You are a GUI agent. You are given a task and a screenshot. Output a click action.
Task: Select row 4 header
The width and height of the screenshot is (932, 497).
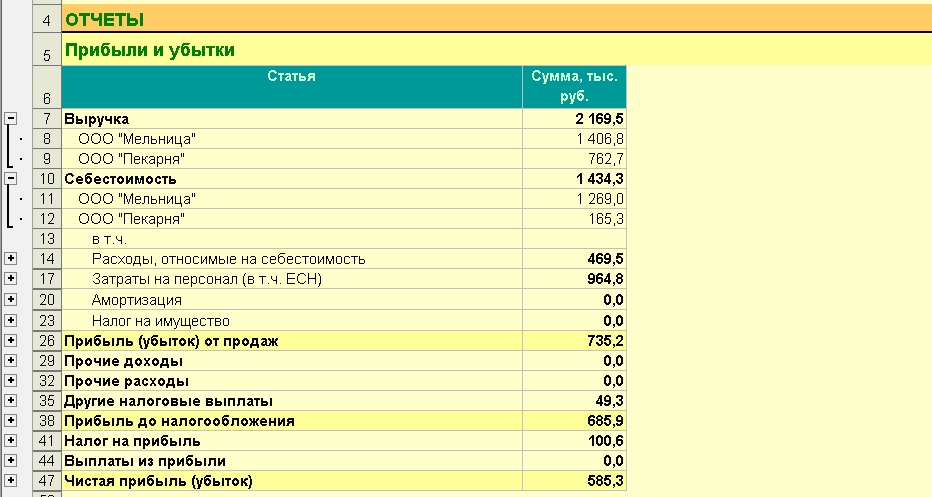[x=47, y=19]
